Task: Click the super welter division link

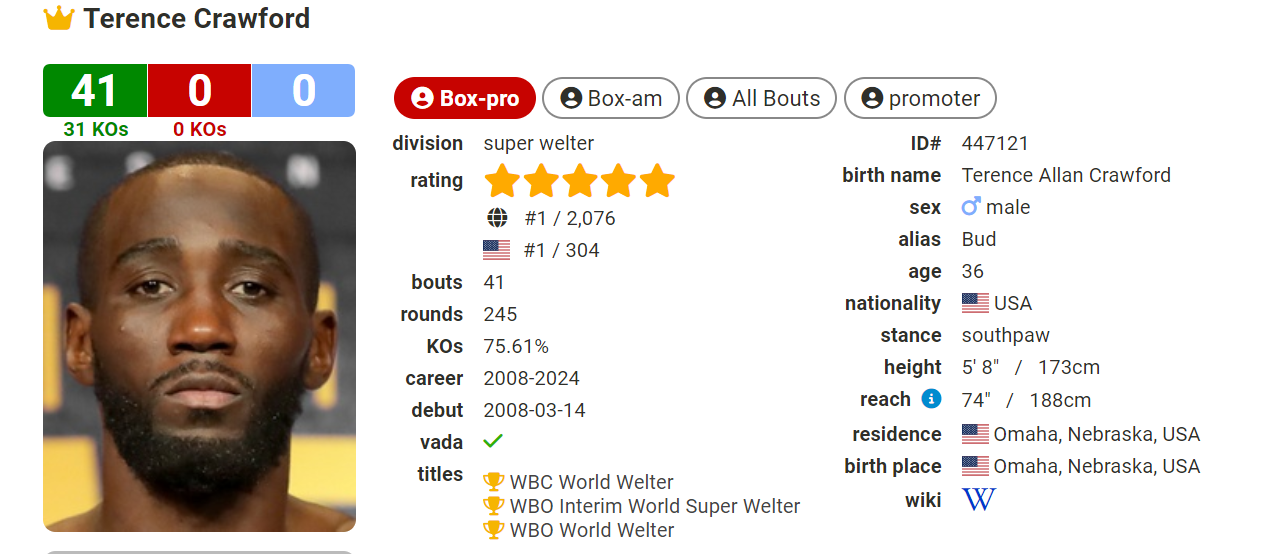Action: (539, 143)
